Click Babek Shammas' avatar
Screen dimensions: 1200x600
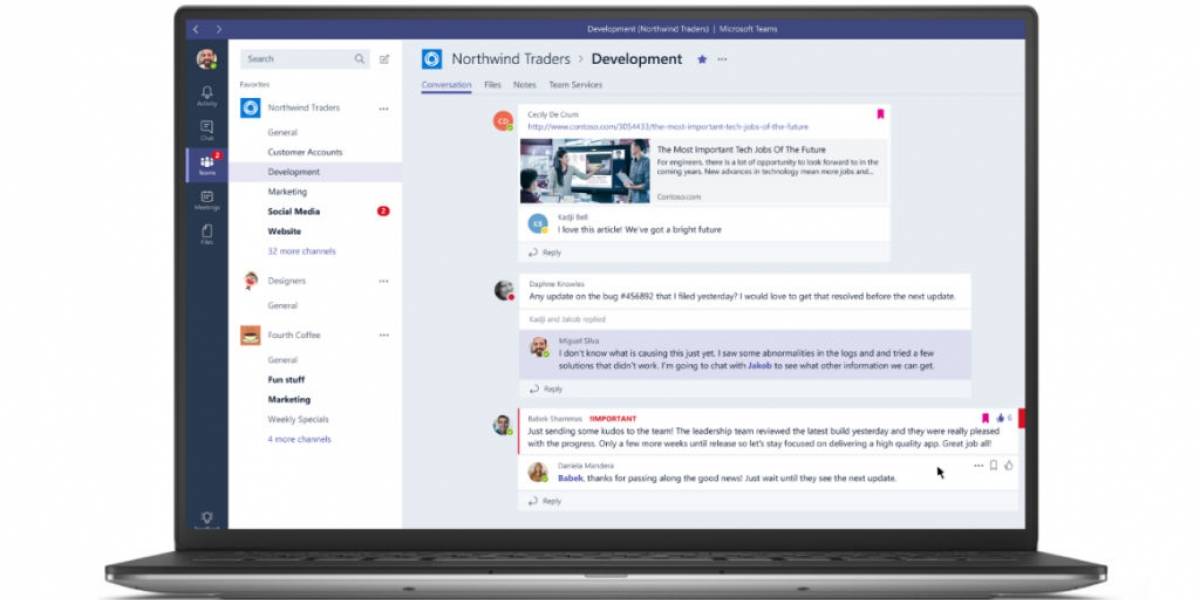point(503,425)
